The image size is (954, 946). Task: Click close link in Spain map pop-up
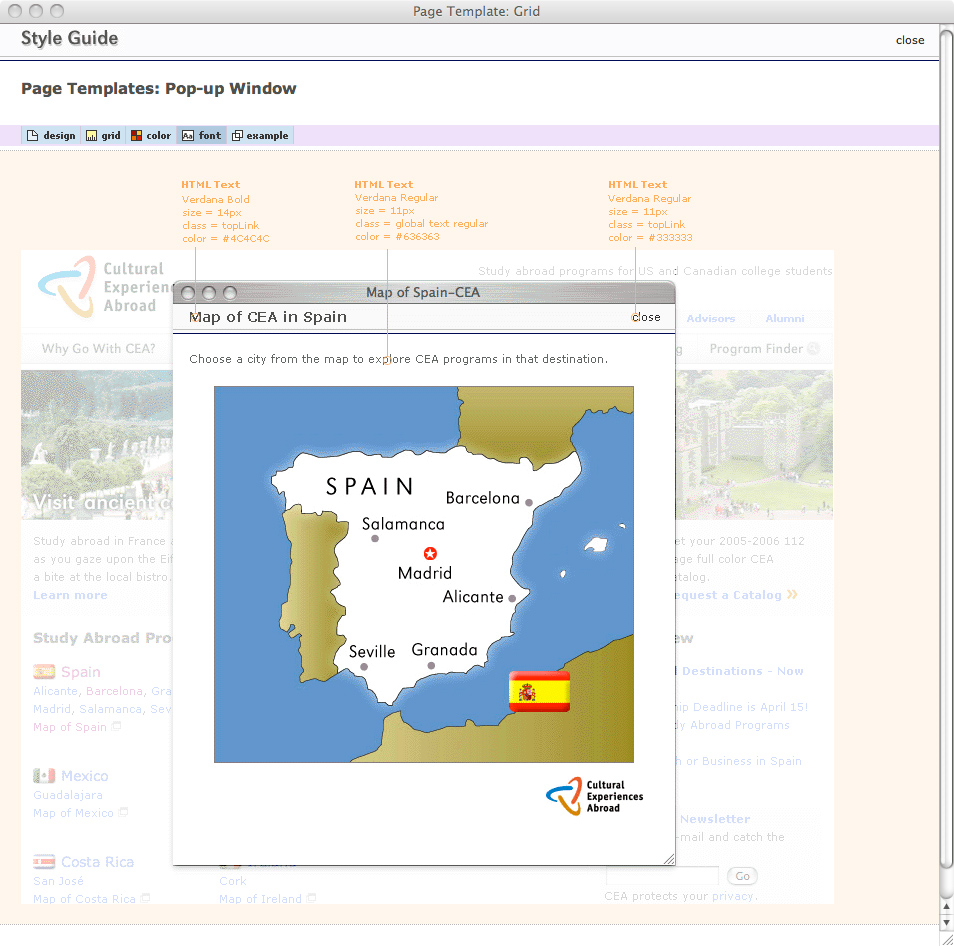[x=646, y=317]
